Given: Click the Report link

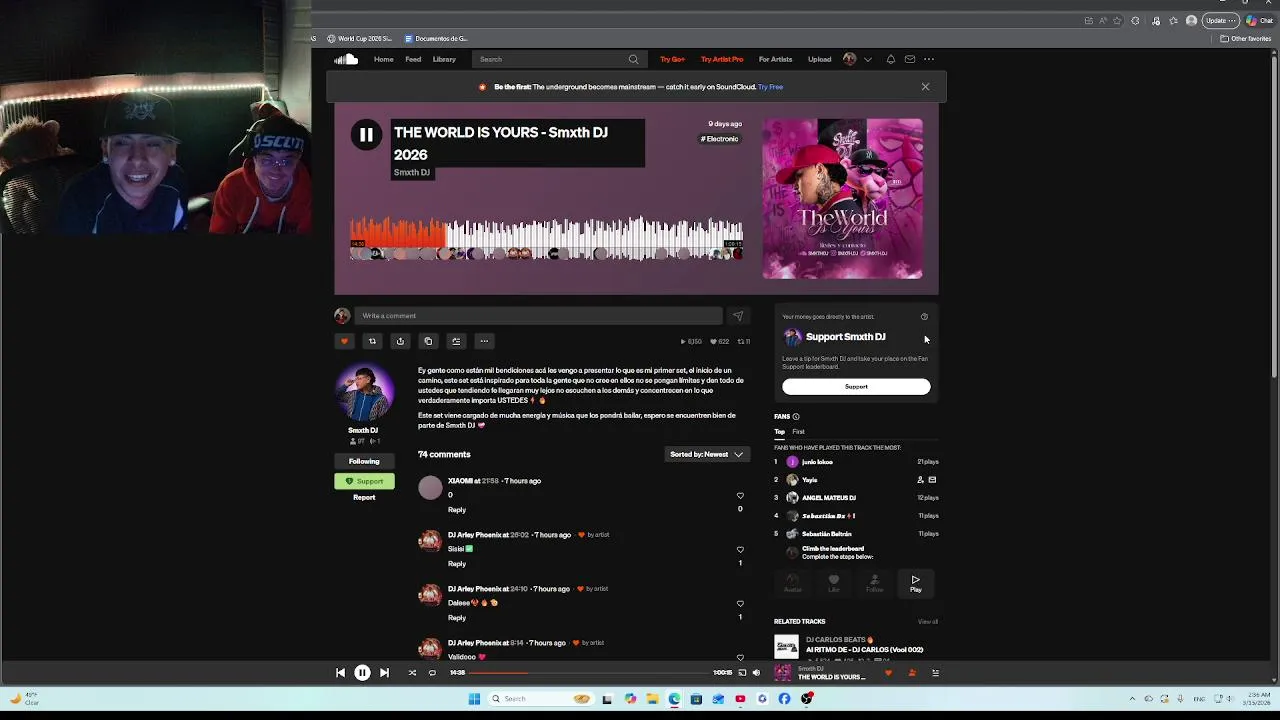Looking at the screenshot, I should point(364,497).
